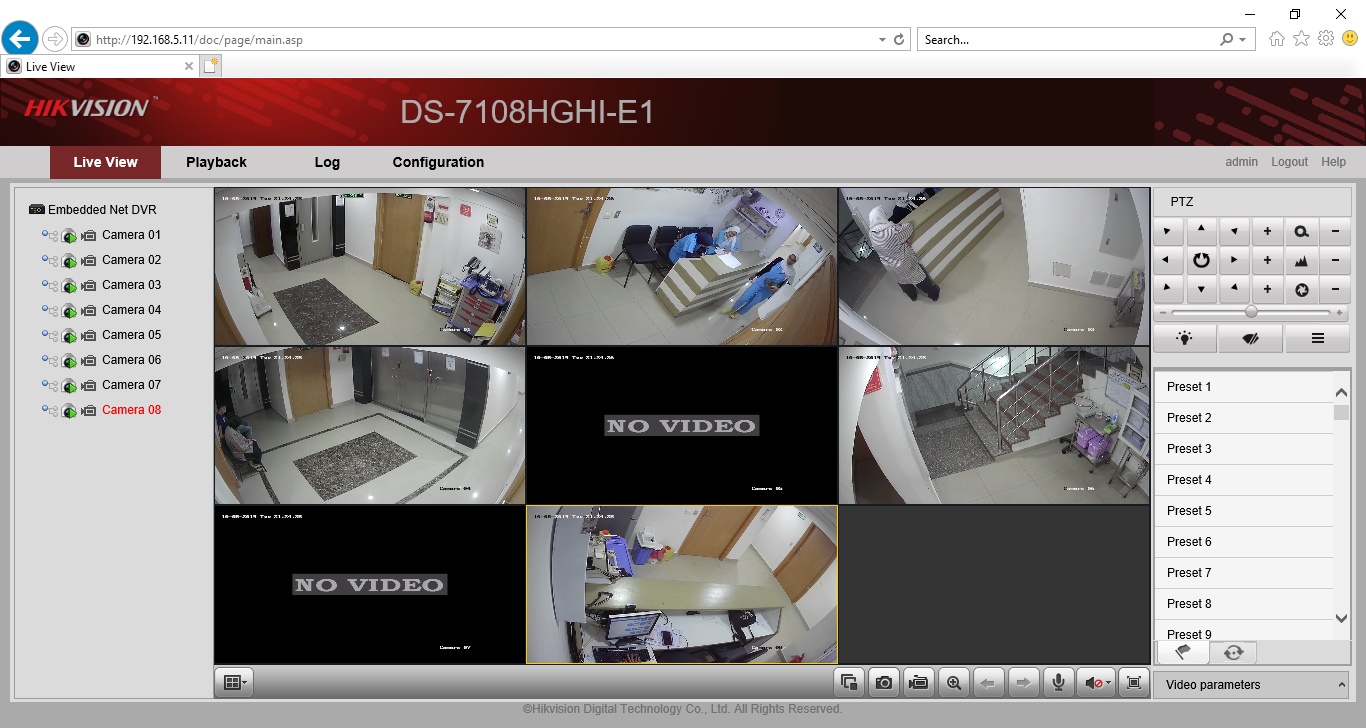The height and width of the screenshot is (728, 1366).
Task: Switch to patrol tab below preset list
Action: pos(1233,652)
